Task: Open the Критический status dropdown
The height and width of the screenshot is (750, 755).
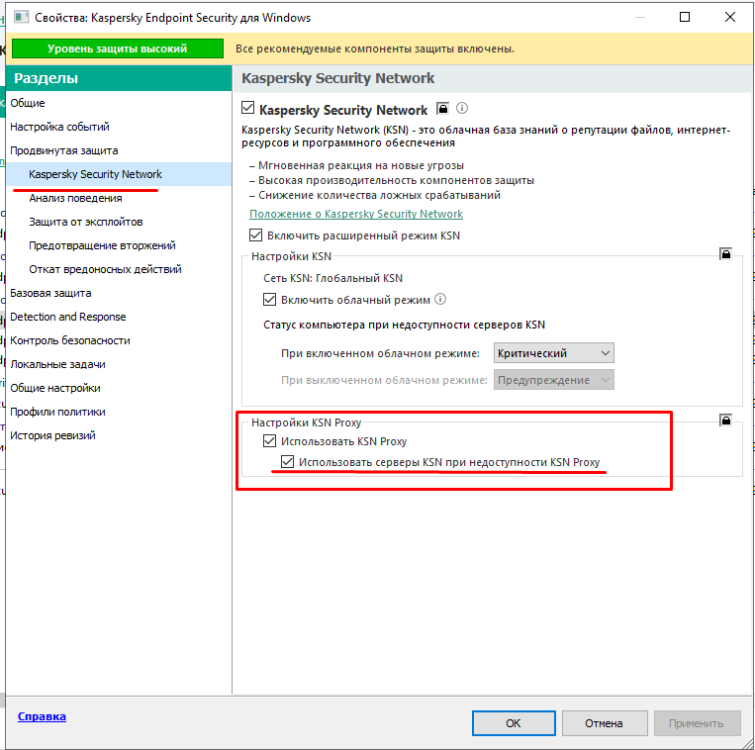Action: coord(554,353)
